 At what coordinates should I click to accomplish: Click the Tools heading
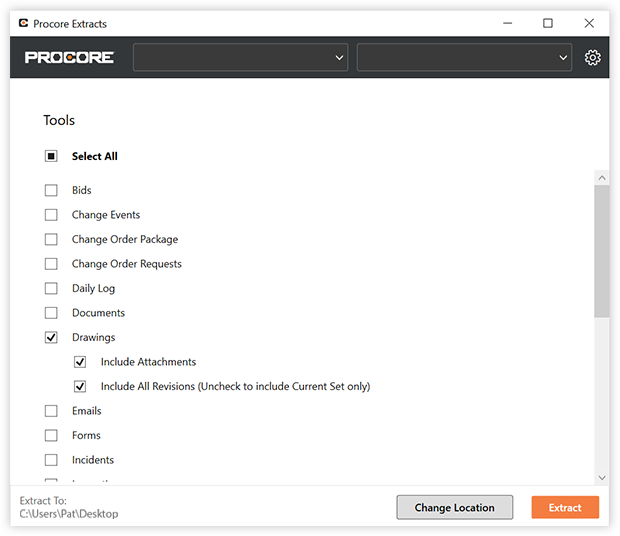click(59, 120)
